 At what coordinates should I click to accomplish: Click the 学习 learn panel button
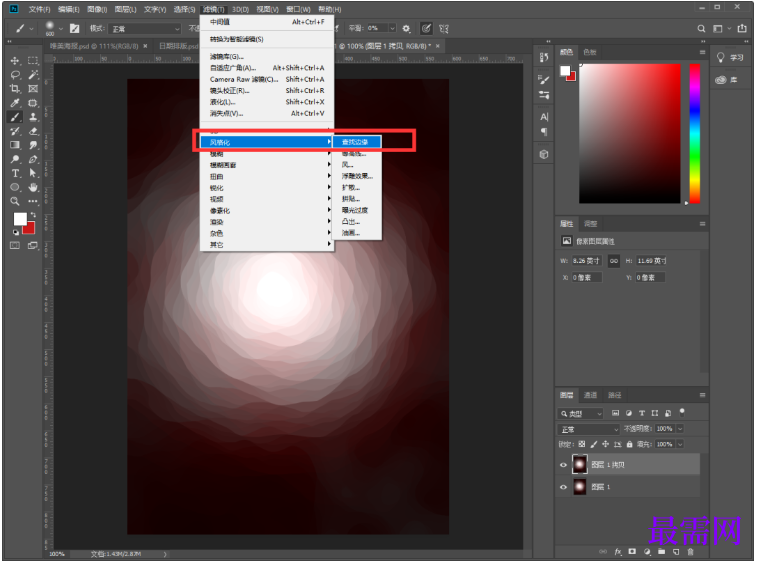click(x=731, y=57)
